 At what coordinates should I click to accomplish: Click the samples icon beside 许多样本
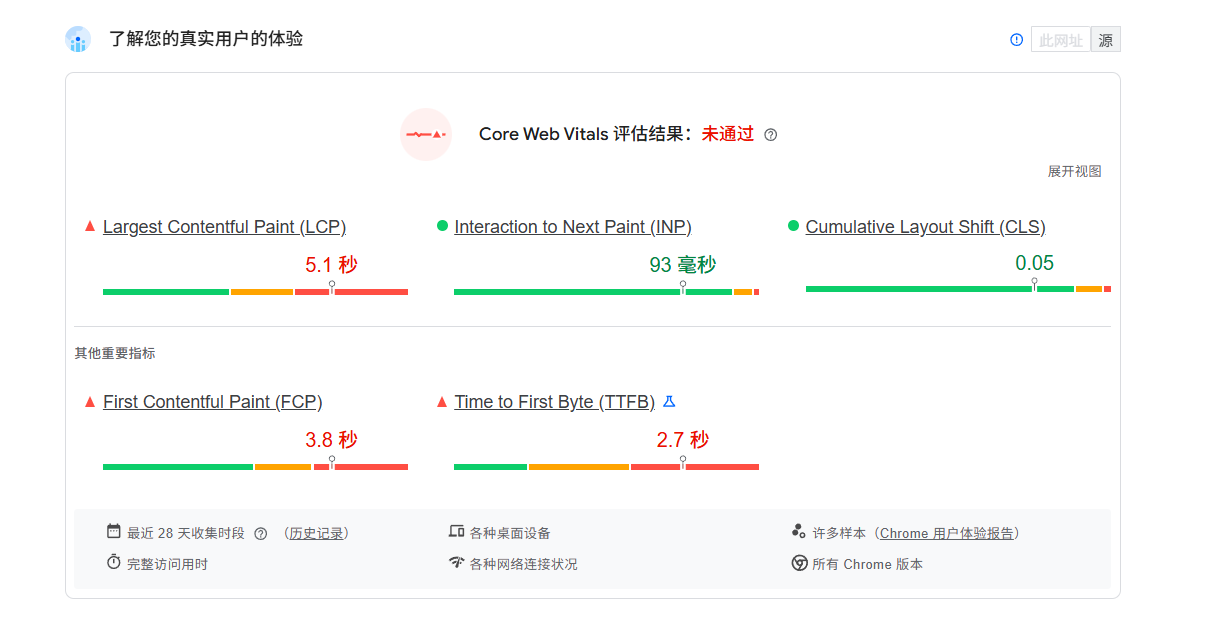[x=800, y=532]
